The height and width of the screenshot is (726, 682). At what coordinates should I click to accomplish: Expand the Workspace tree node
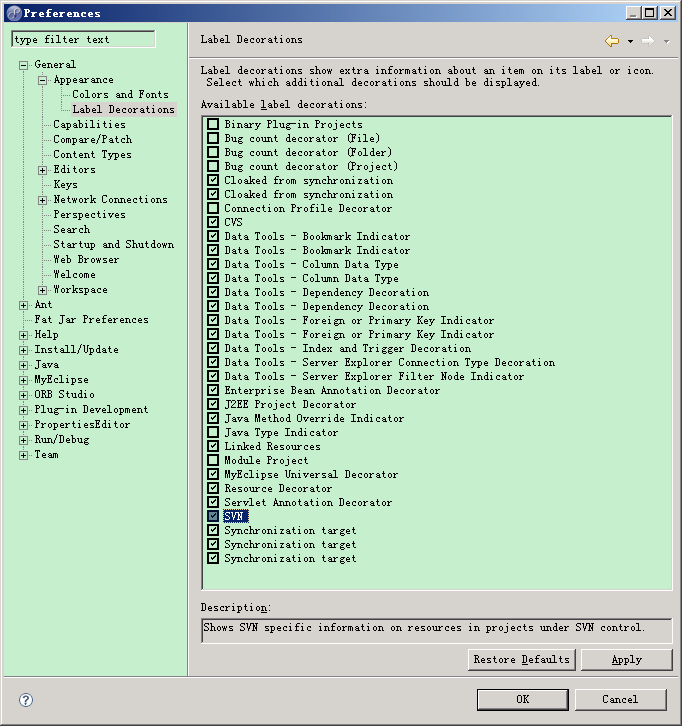coord(42,290)
